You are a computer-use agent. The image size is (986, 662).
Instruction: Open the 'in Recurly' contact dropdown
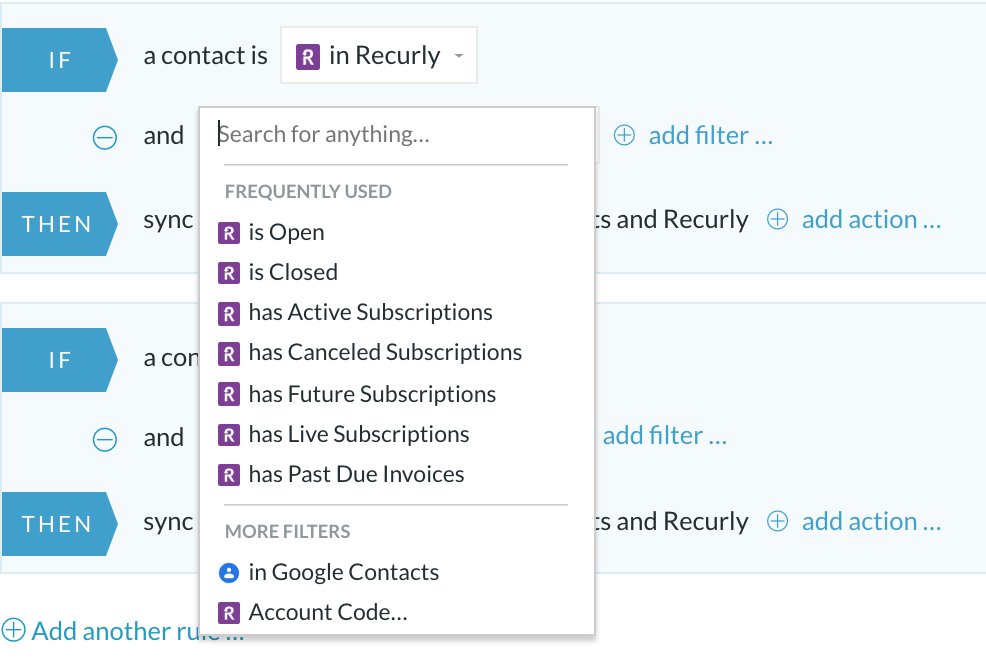coord(379,55)
